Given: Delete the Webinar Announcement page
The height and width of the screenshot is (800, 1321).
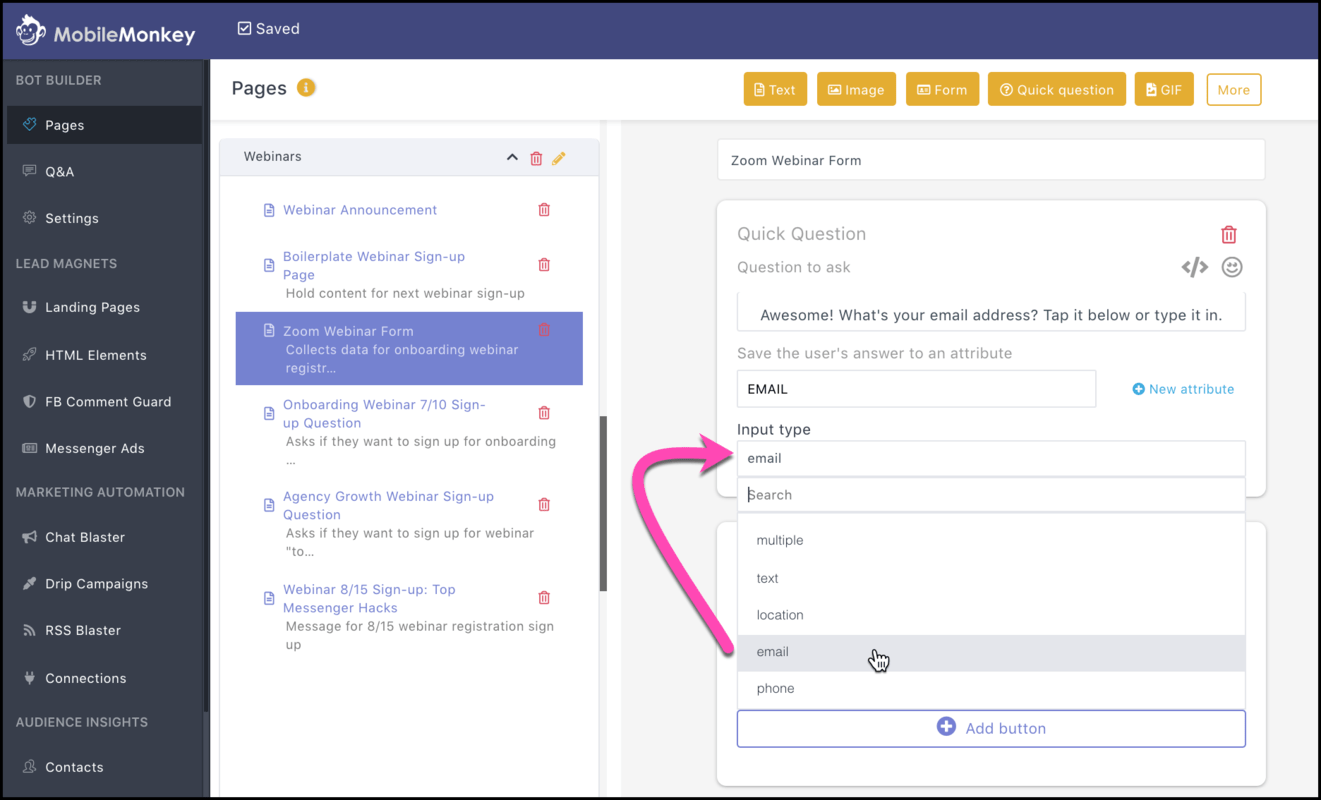Looking at the screenshot, I should (544, 210).
